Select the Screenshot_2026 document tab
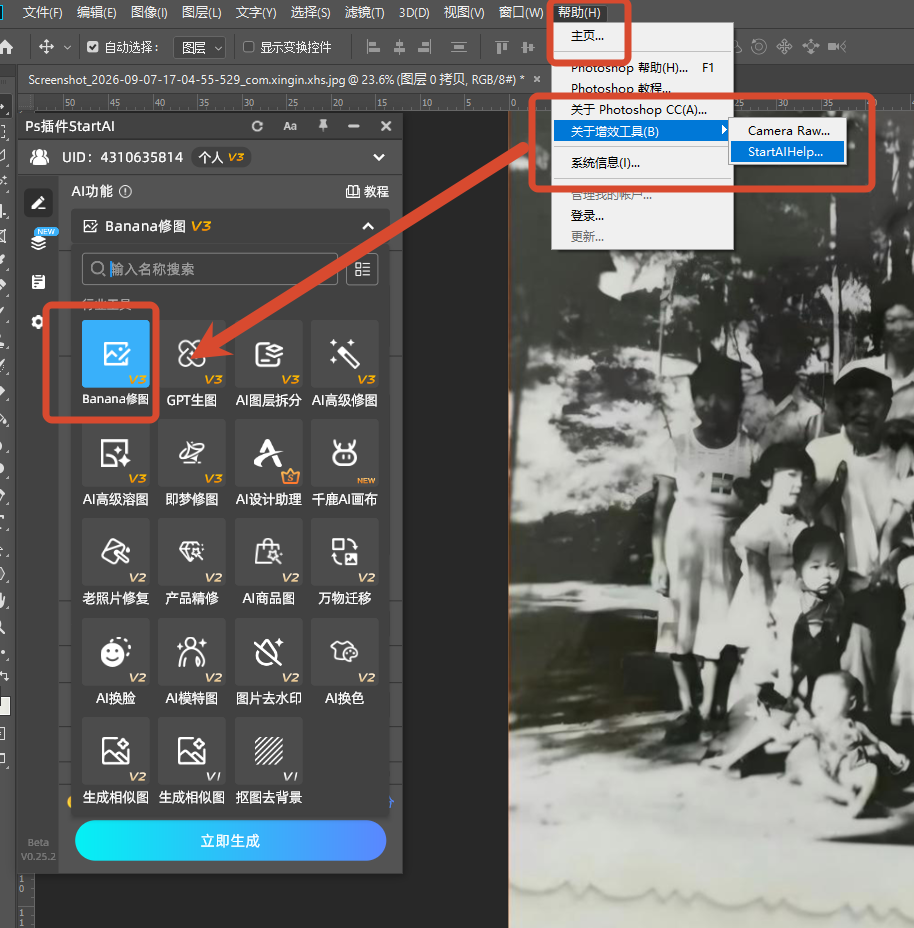 point(276,79)
